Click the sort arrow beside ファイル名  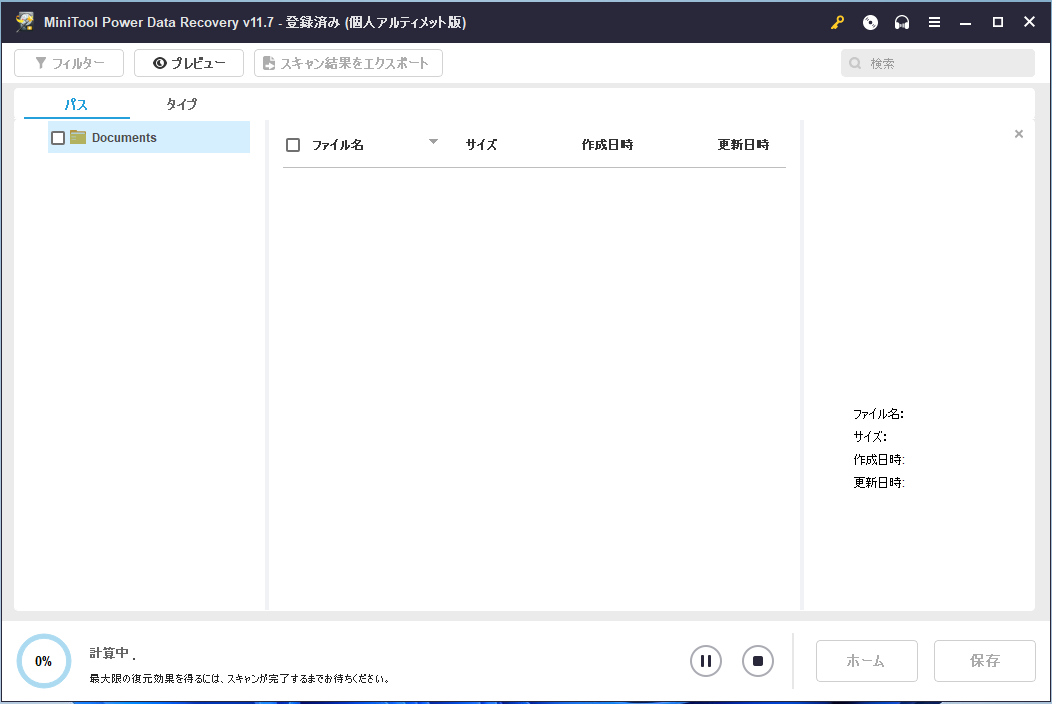coord(433,142)
